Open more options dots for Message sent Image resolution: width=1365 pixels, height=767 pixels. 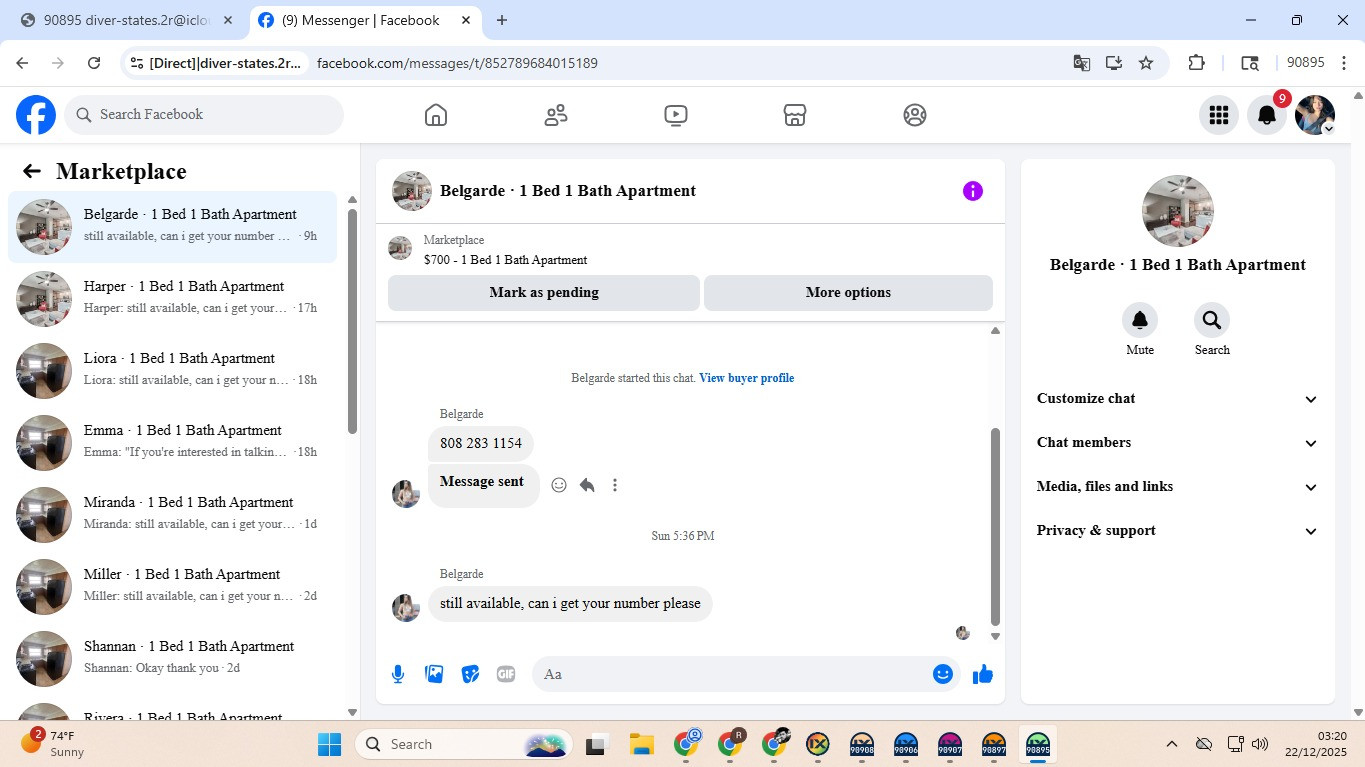pos(615,485)
